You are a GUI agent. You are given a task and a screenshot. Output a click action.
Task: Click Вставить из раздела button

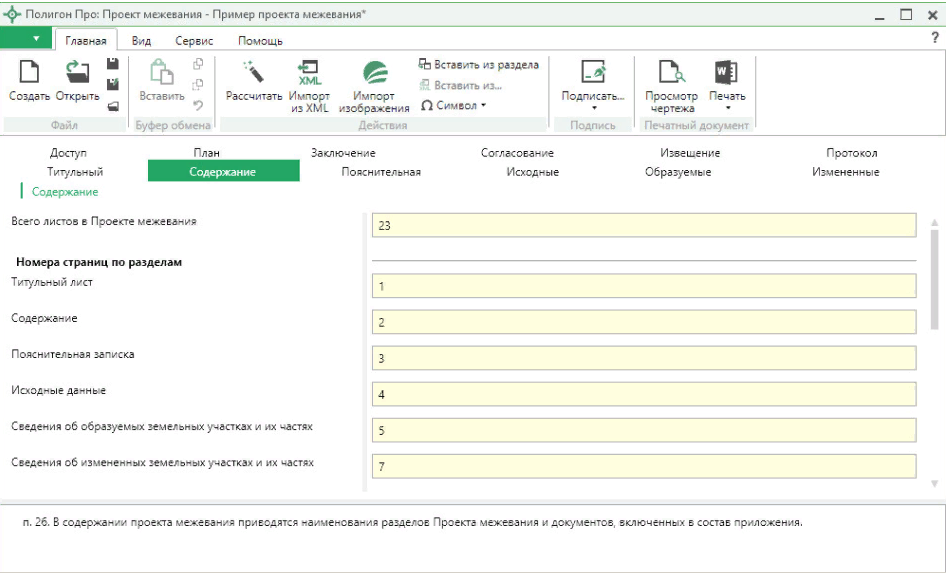479,65
